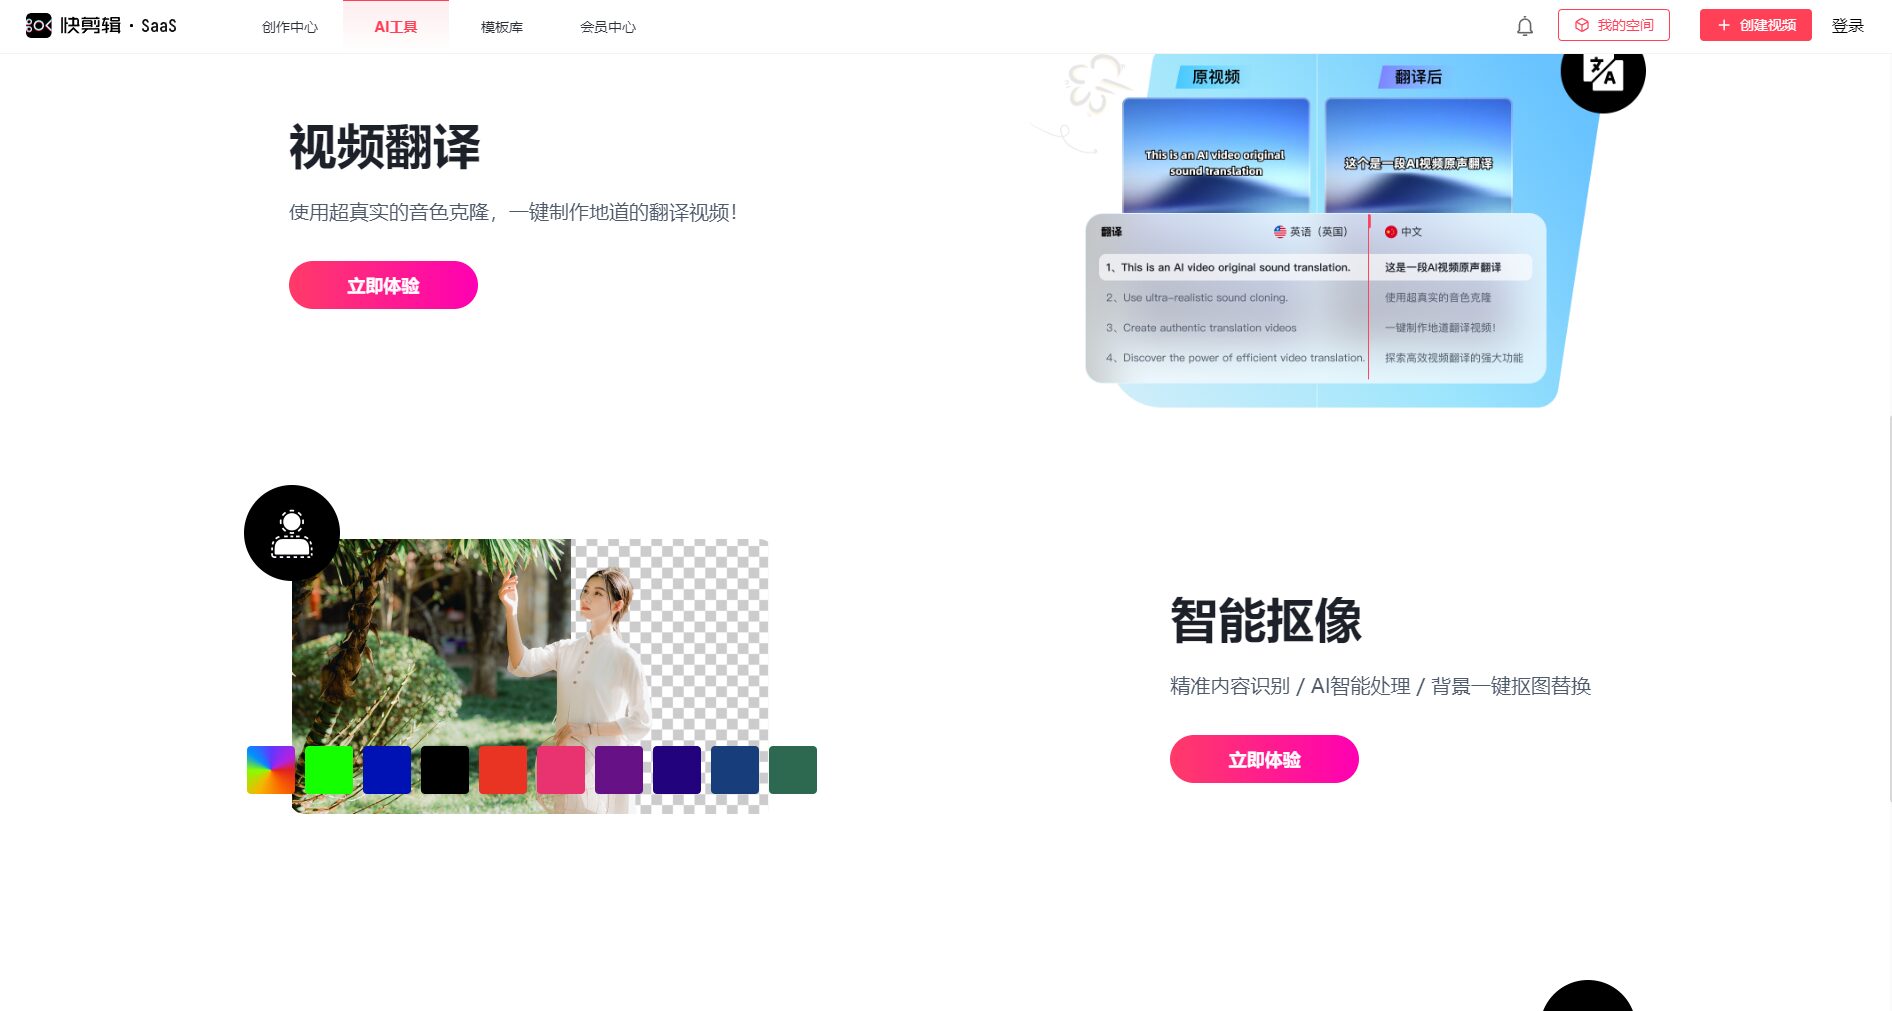1892x1011 pixels.
Task: Pick the rainbow gradient color swatch
Action: tap(271, 770)
